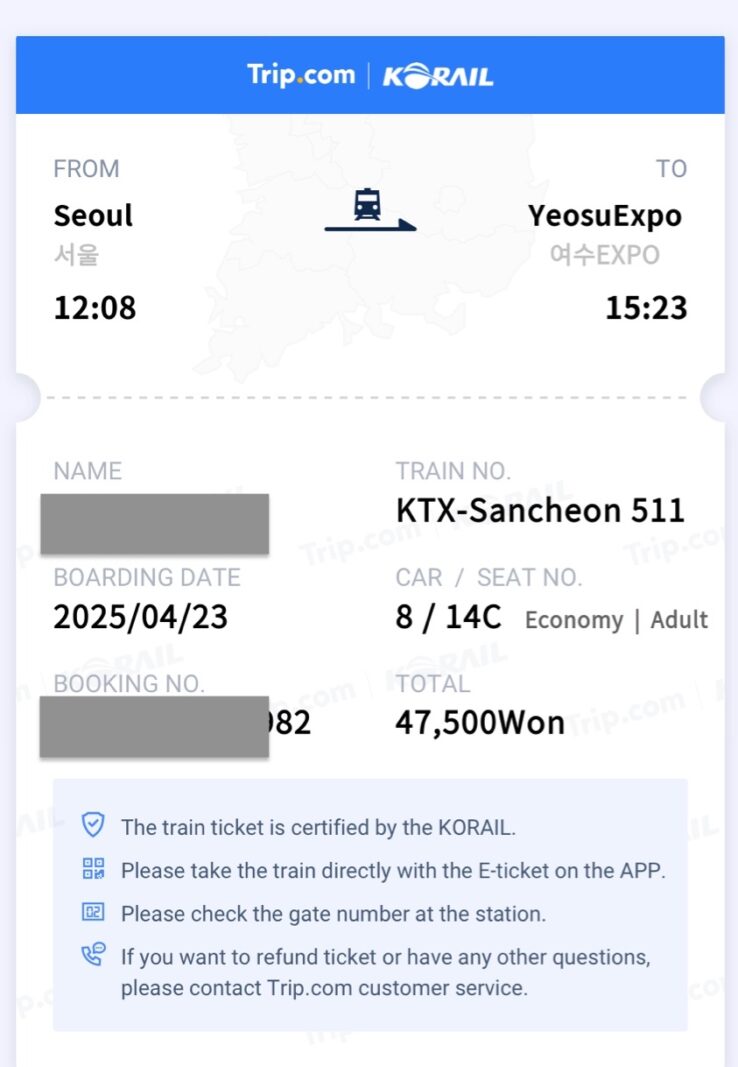Click the redacted passenger name field
This screenshot has height=1067, width=738.
(x=154, y=523)
